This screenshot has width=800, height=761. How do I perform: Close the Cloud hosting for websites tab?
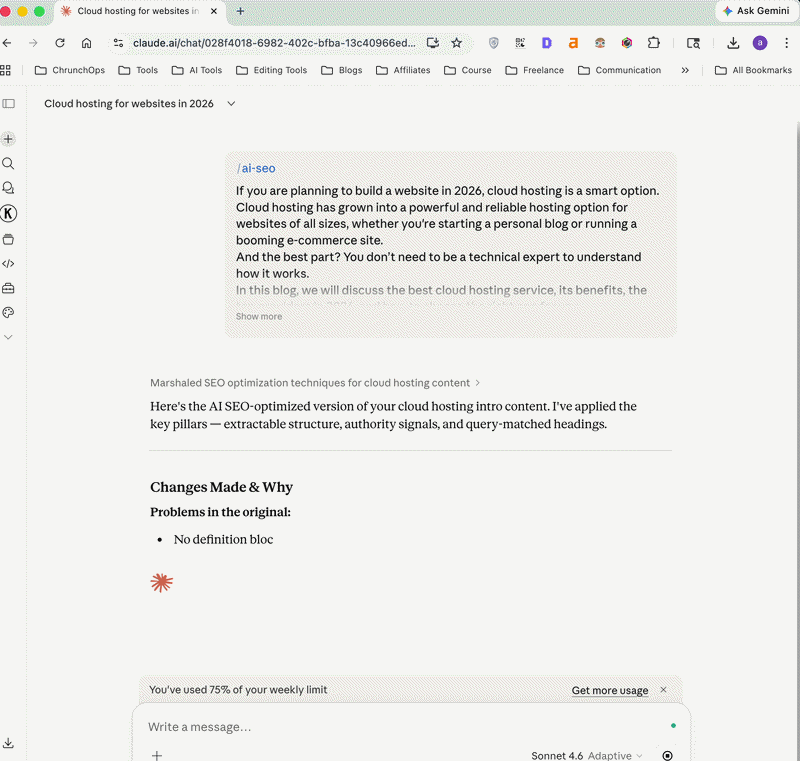tap(214, 11)
